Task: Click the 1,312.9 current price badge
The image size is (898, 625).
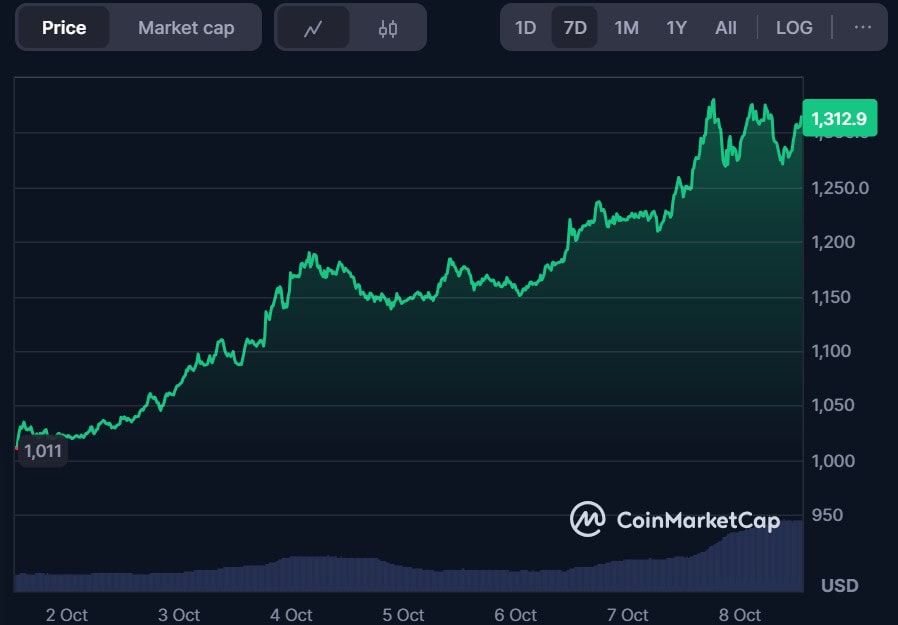Action: [x=841, y=118]
